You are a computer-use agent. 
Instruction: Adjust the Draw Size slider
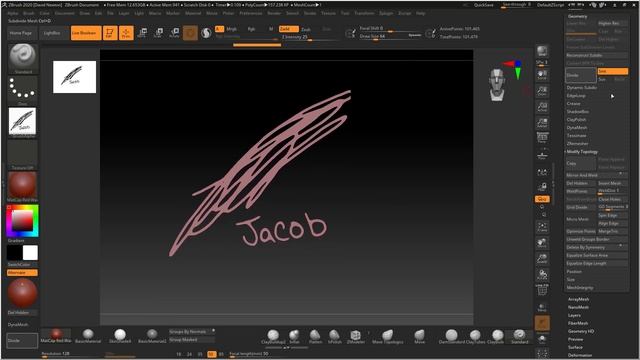pos(390,36)
